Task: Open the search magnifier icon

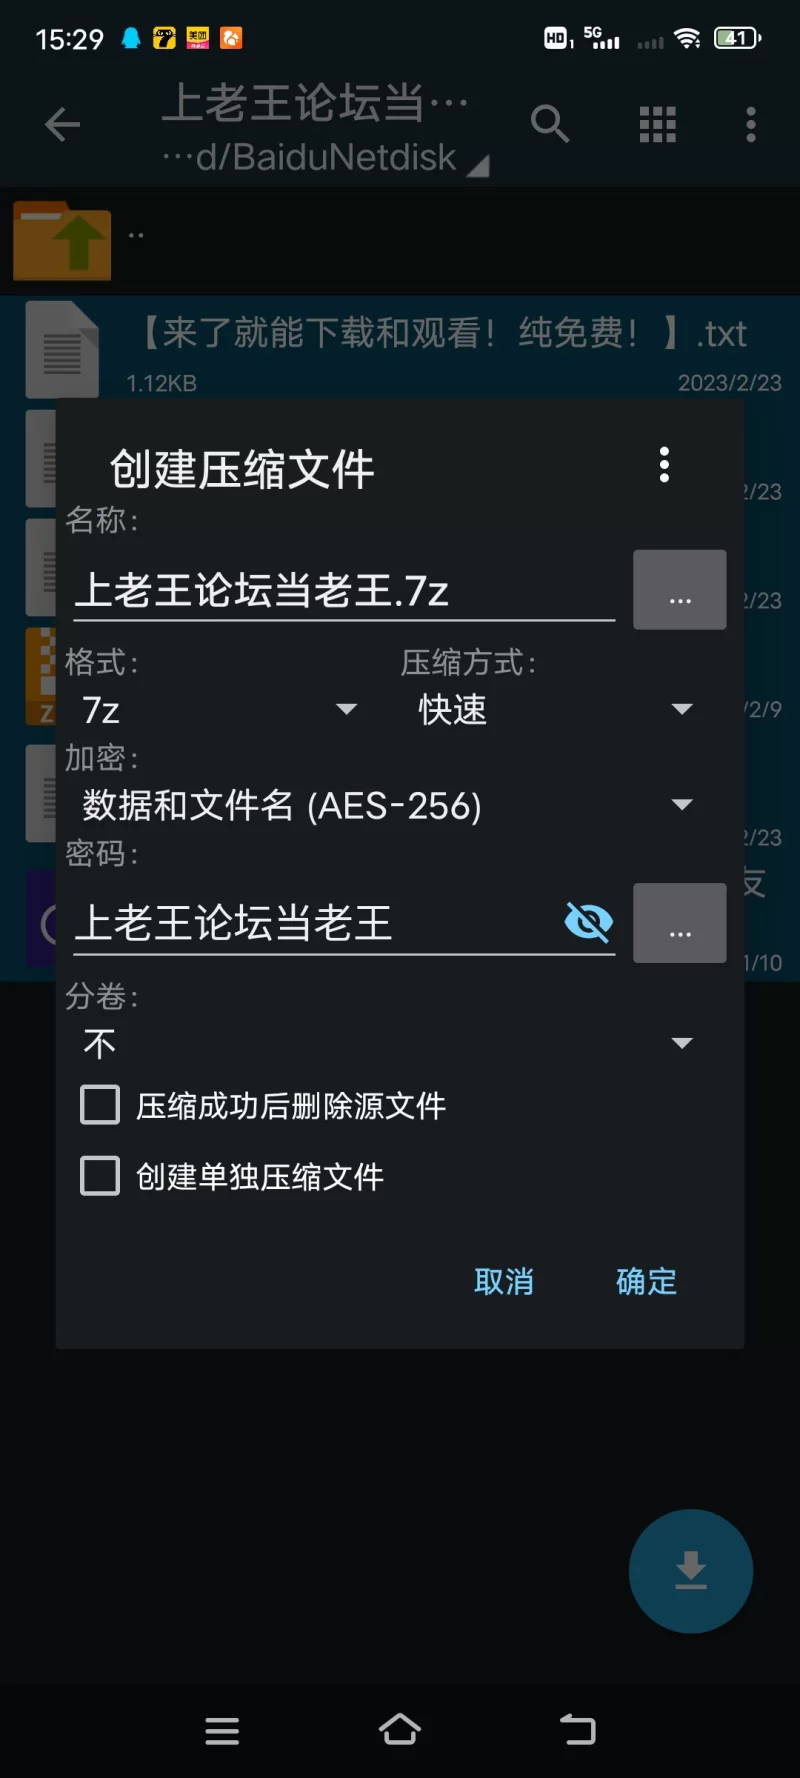Action: (x=549, y=124)
